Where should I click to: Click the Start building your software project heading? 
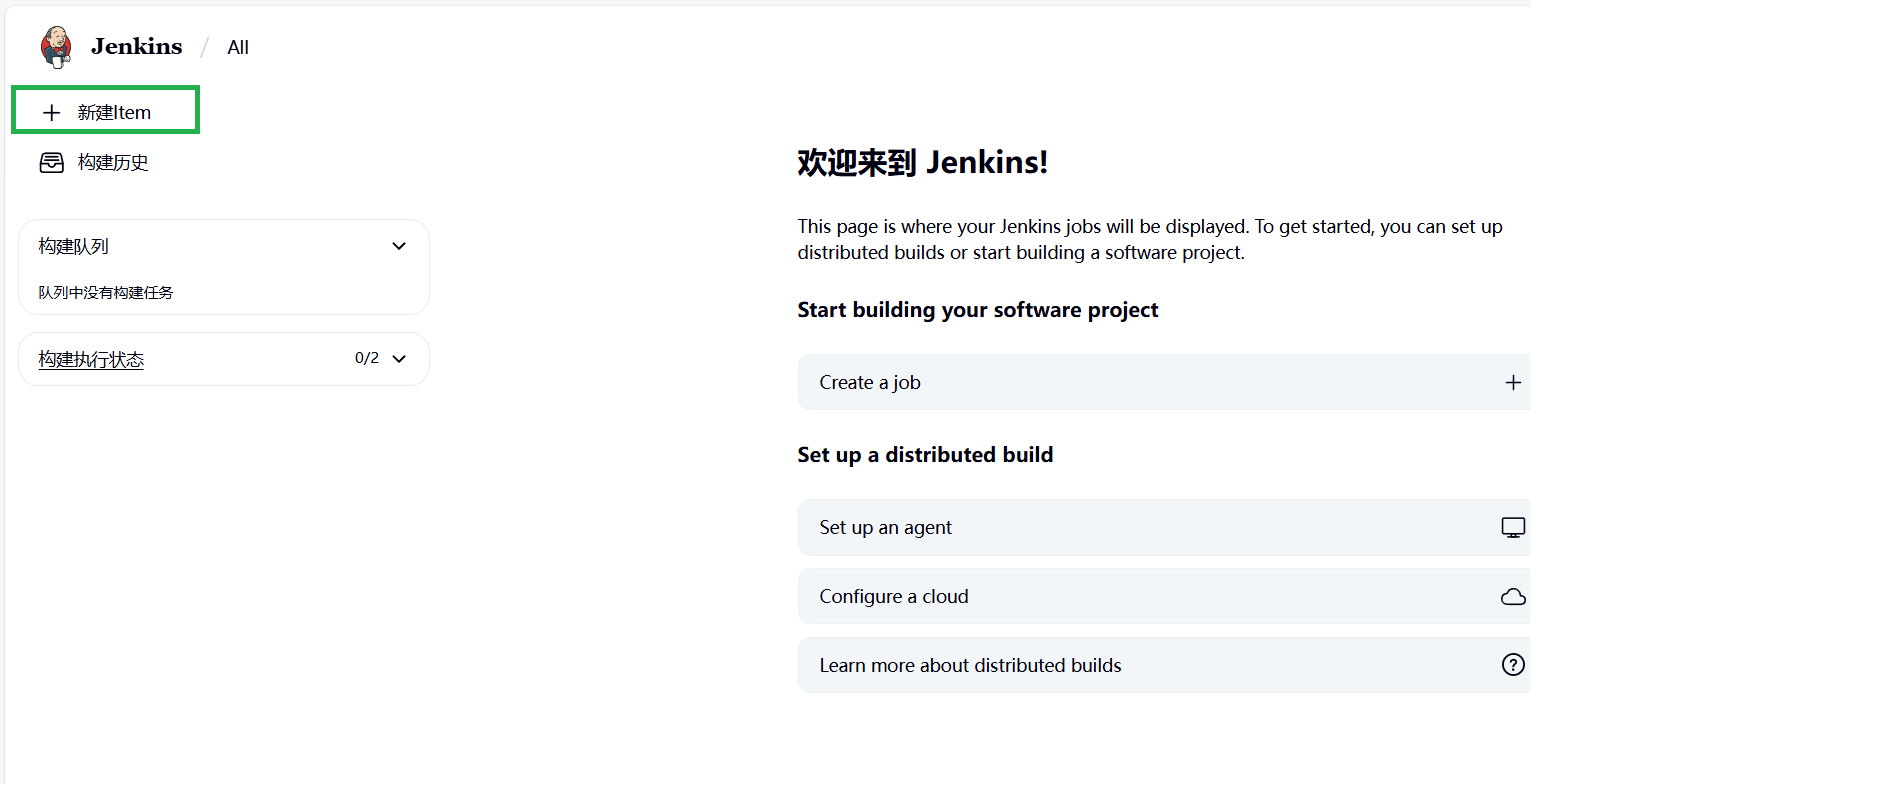tap(977, 310)
